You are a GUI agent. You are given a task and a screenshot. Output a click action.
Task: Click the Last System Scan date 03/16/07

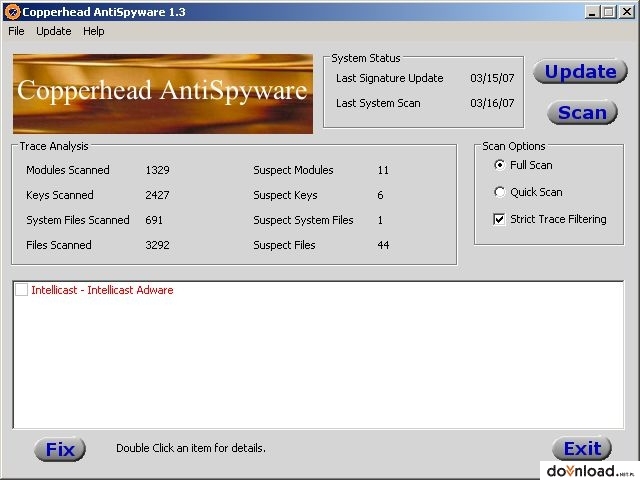click(492, 103)
